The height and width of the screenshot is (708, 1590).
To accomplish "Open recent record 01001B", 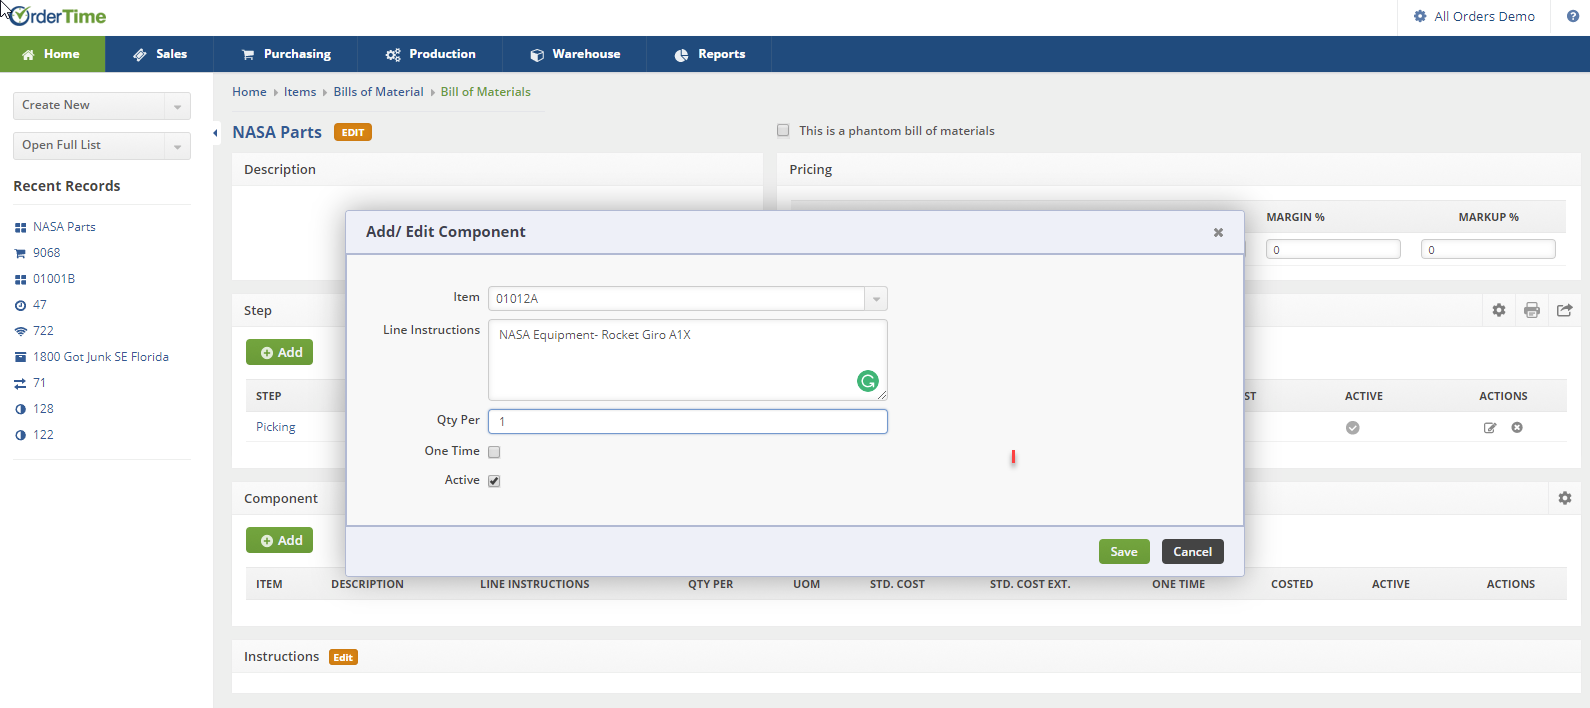I will pyautogui.click(x=54, y=279).
